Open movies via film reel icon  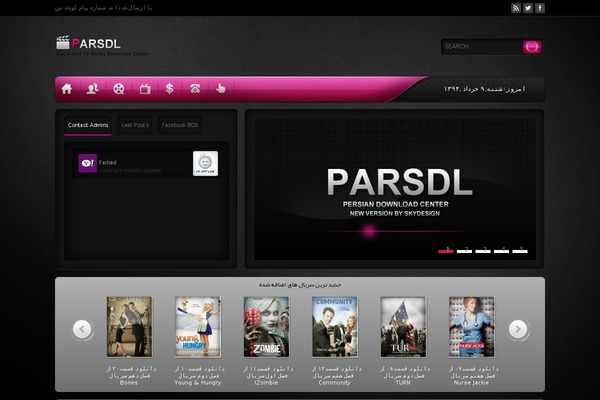click(x=119, y=89)
